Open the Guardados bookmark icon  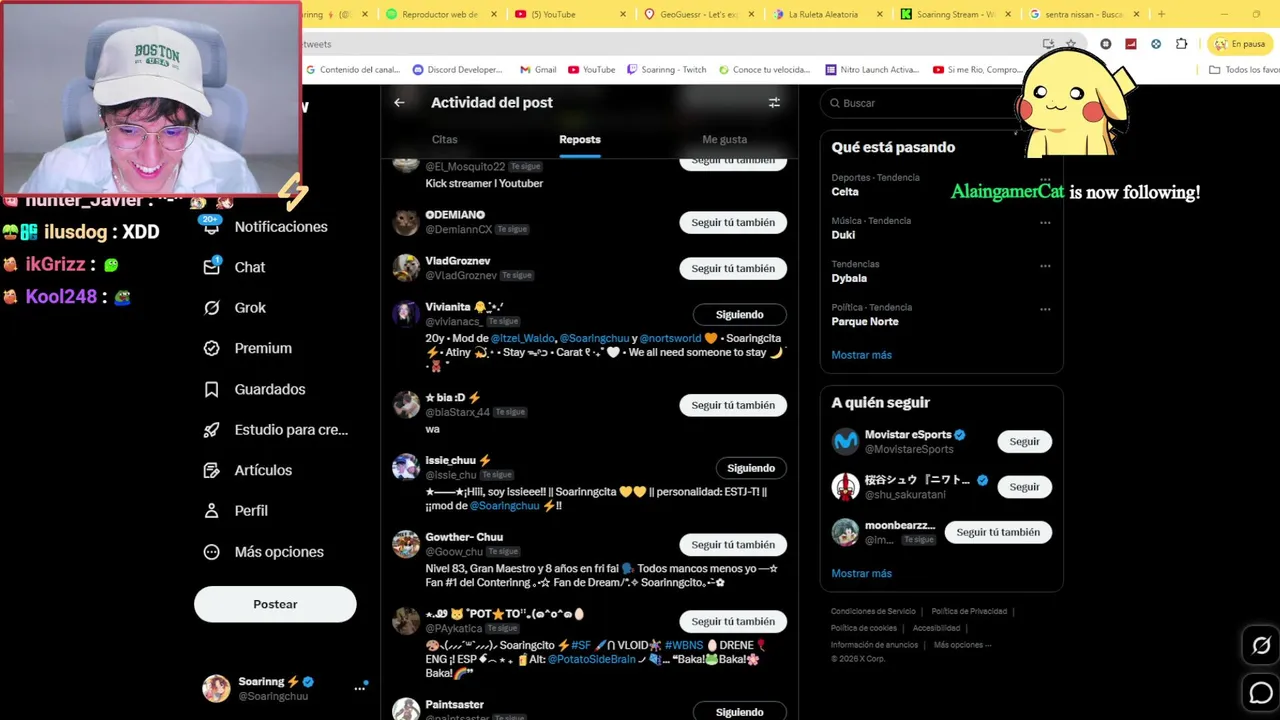pos(211,389)
